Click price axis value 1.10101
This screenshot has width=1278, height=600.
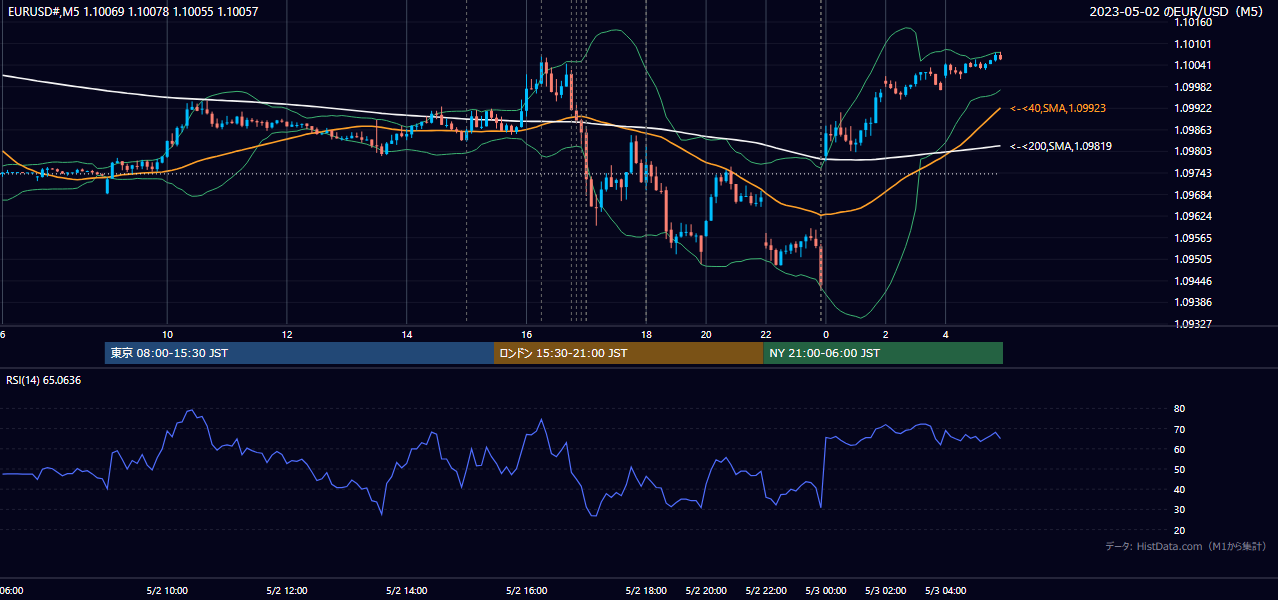(1193, 44)
